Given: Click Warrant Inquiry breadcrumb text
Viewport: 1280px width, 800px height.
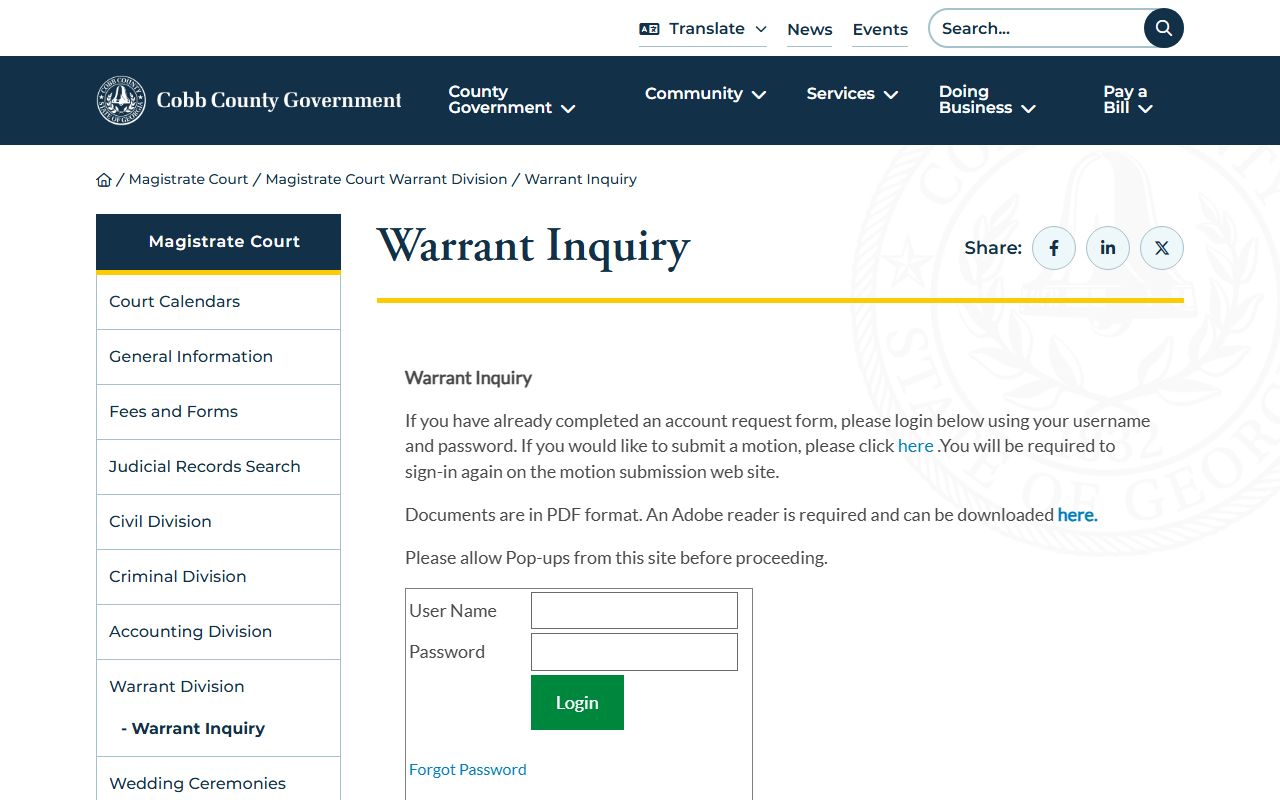Looking at the screenshot, I should click(581, 179).
